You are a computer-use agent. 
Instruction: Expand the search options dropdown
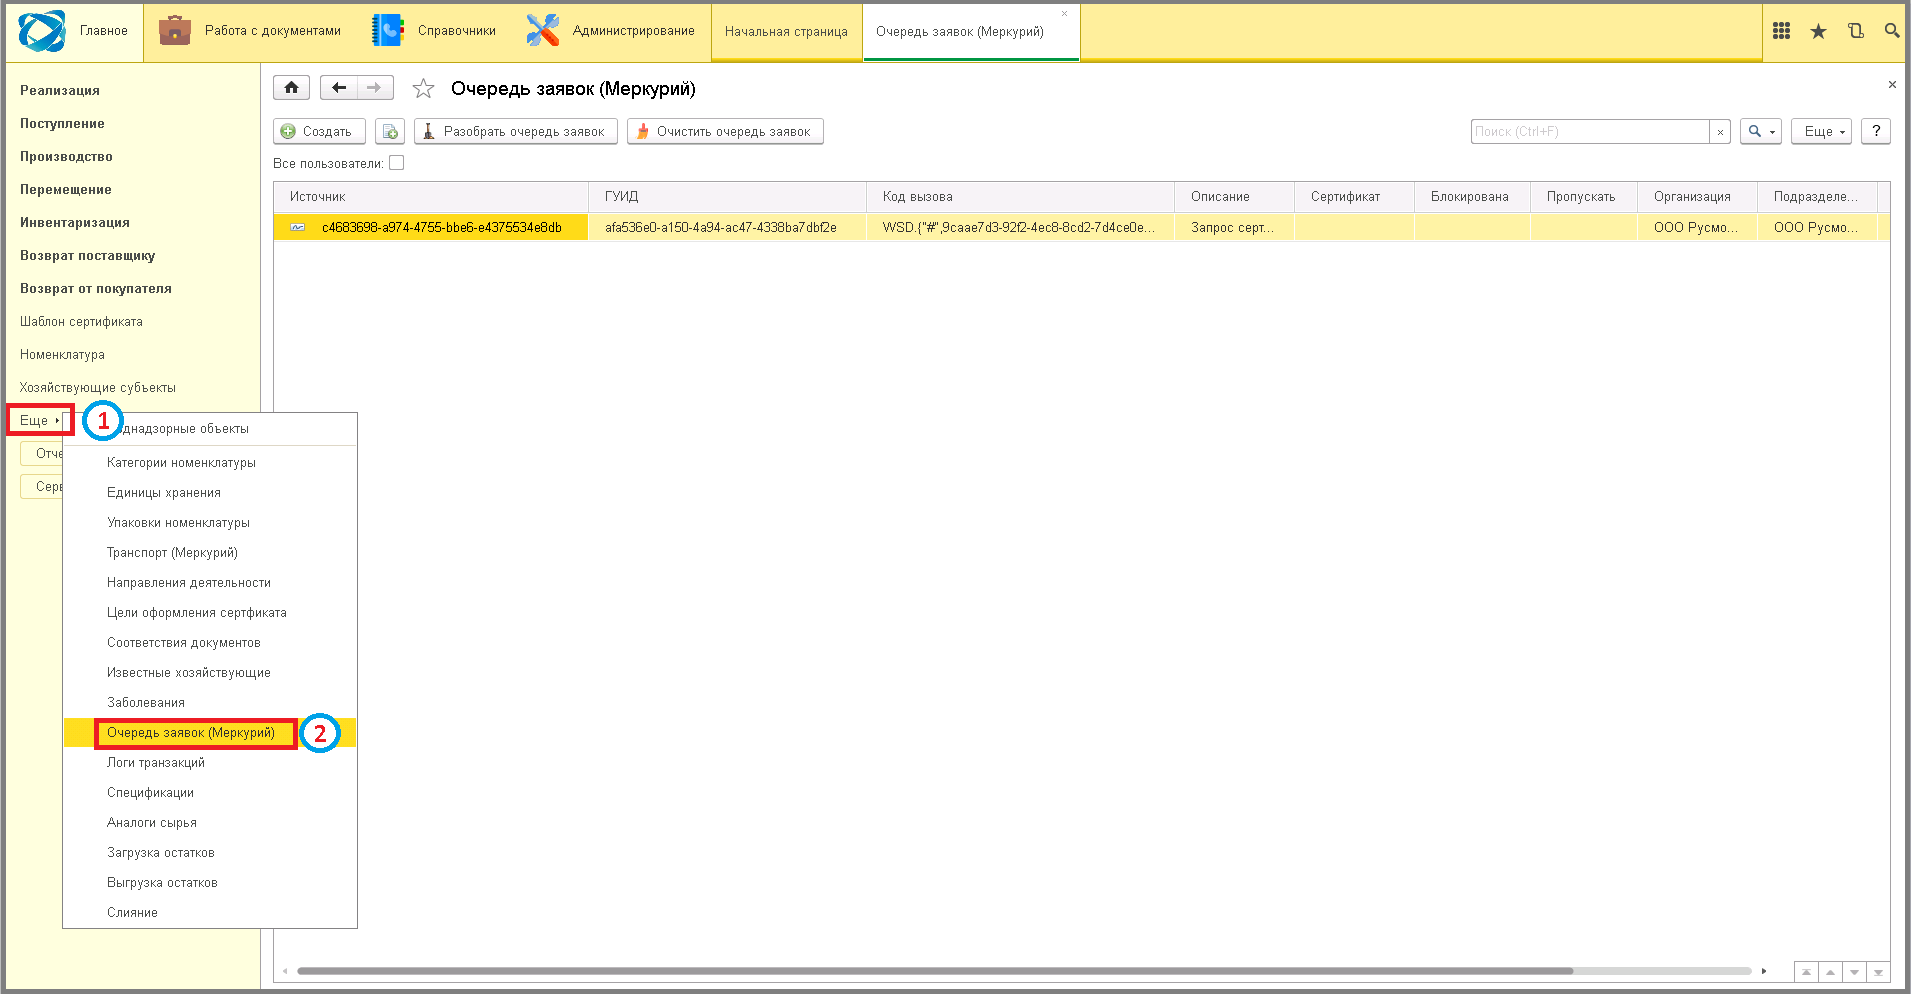point(1761,131)
